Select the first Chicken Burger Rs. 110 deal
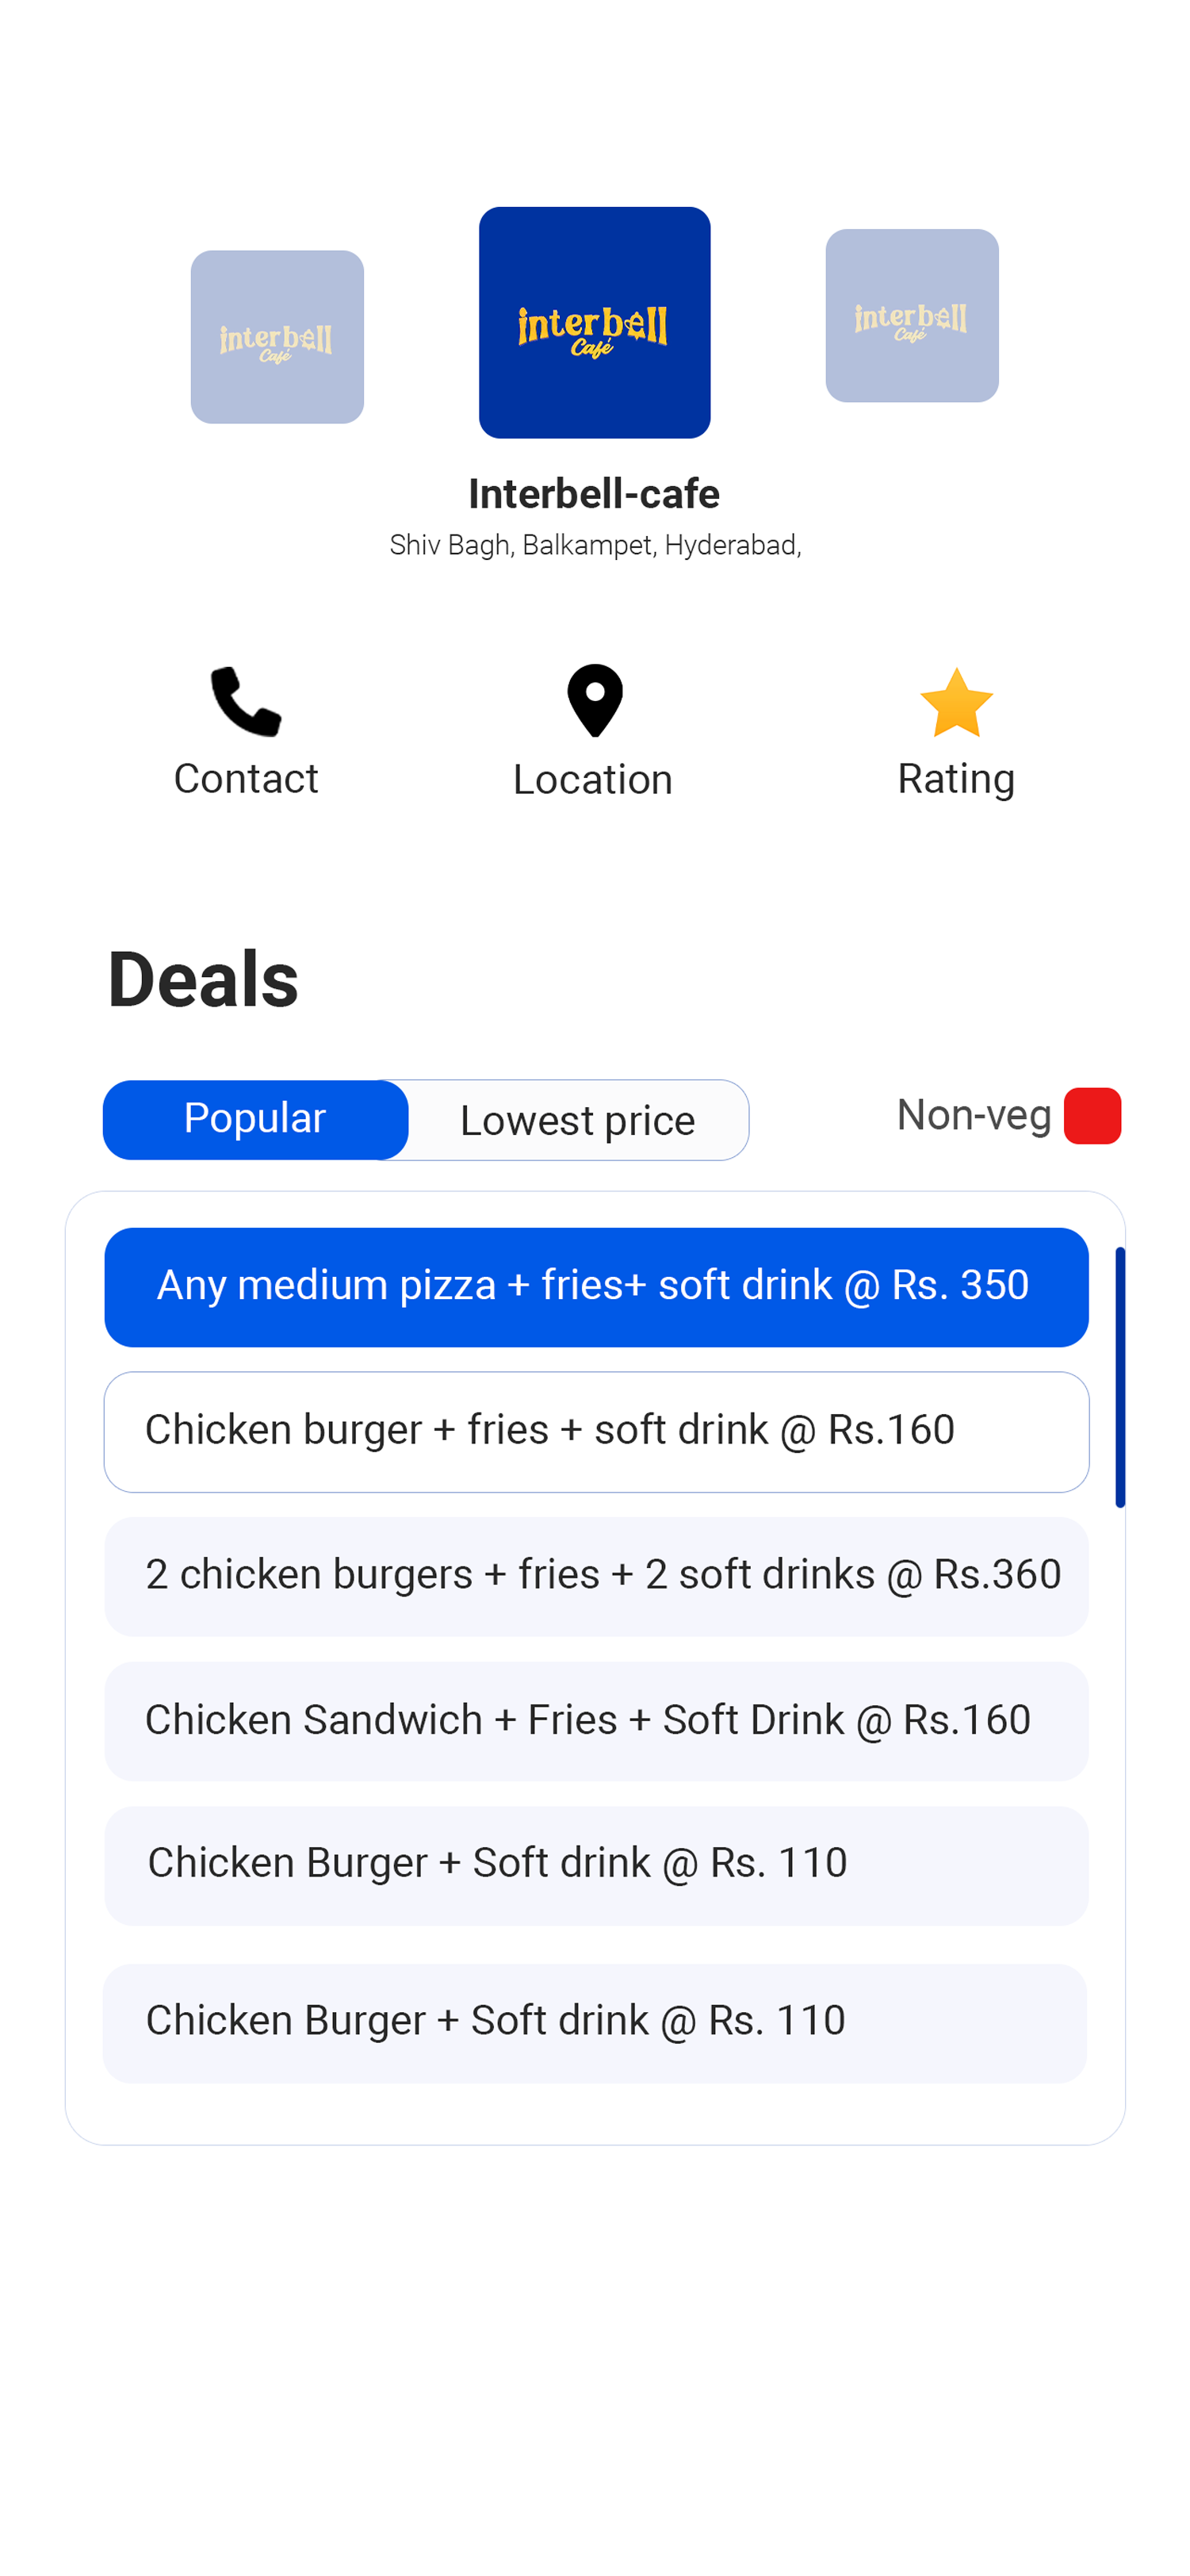 tap(596, 1865)
